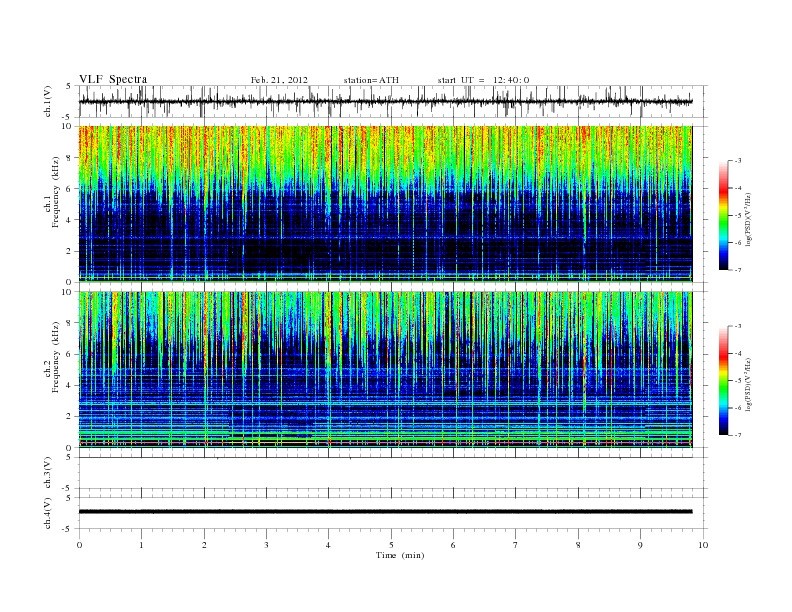Click the ch.1 spectrogram color scale bar

click(x=723, y=215)
